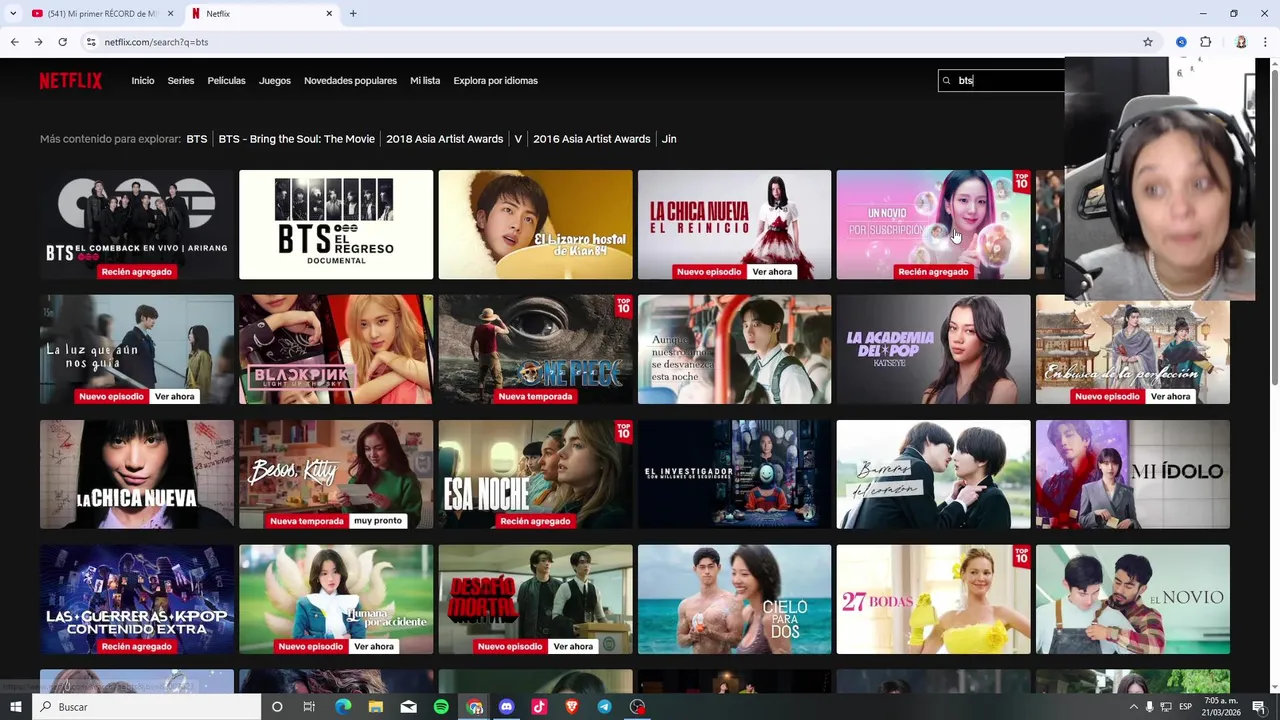This screenshot has height=720, width=1280.
Task: Open the Chrome profile avatar
Action: 1241,42
